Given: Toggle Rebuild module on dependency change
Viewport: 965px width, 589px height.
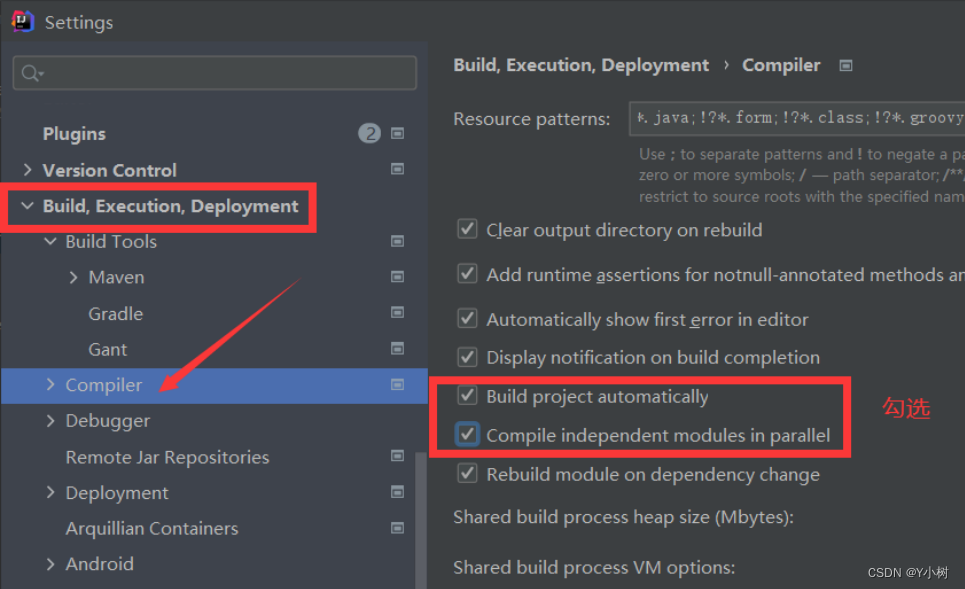Looking at the screenshot, I should coord(467,473).
